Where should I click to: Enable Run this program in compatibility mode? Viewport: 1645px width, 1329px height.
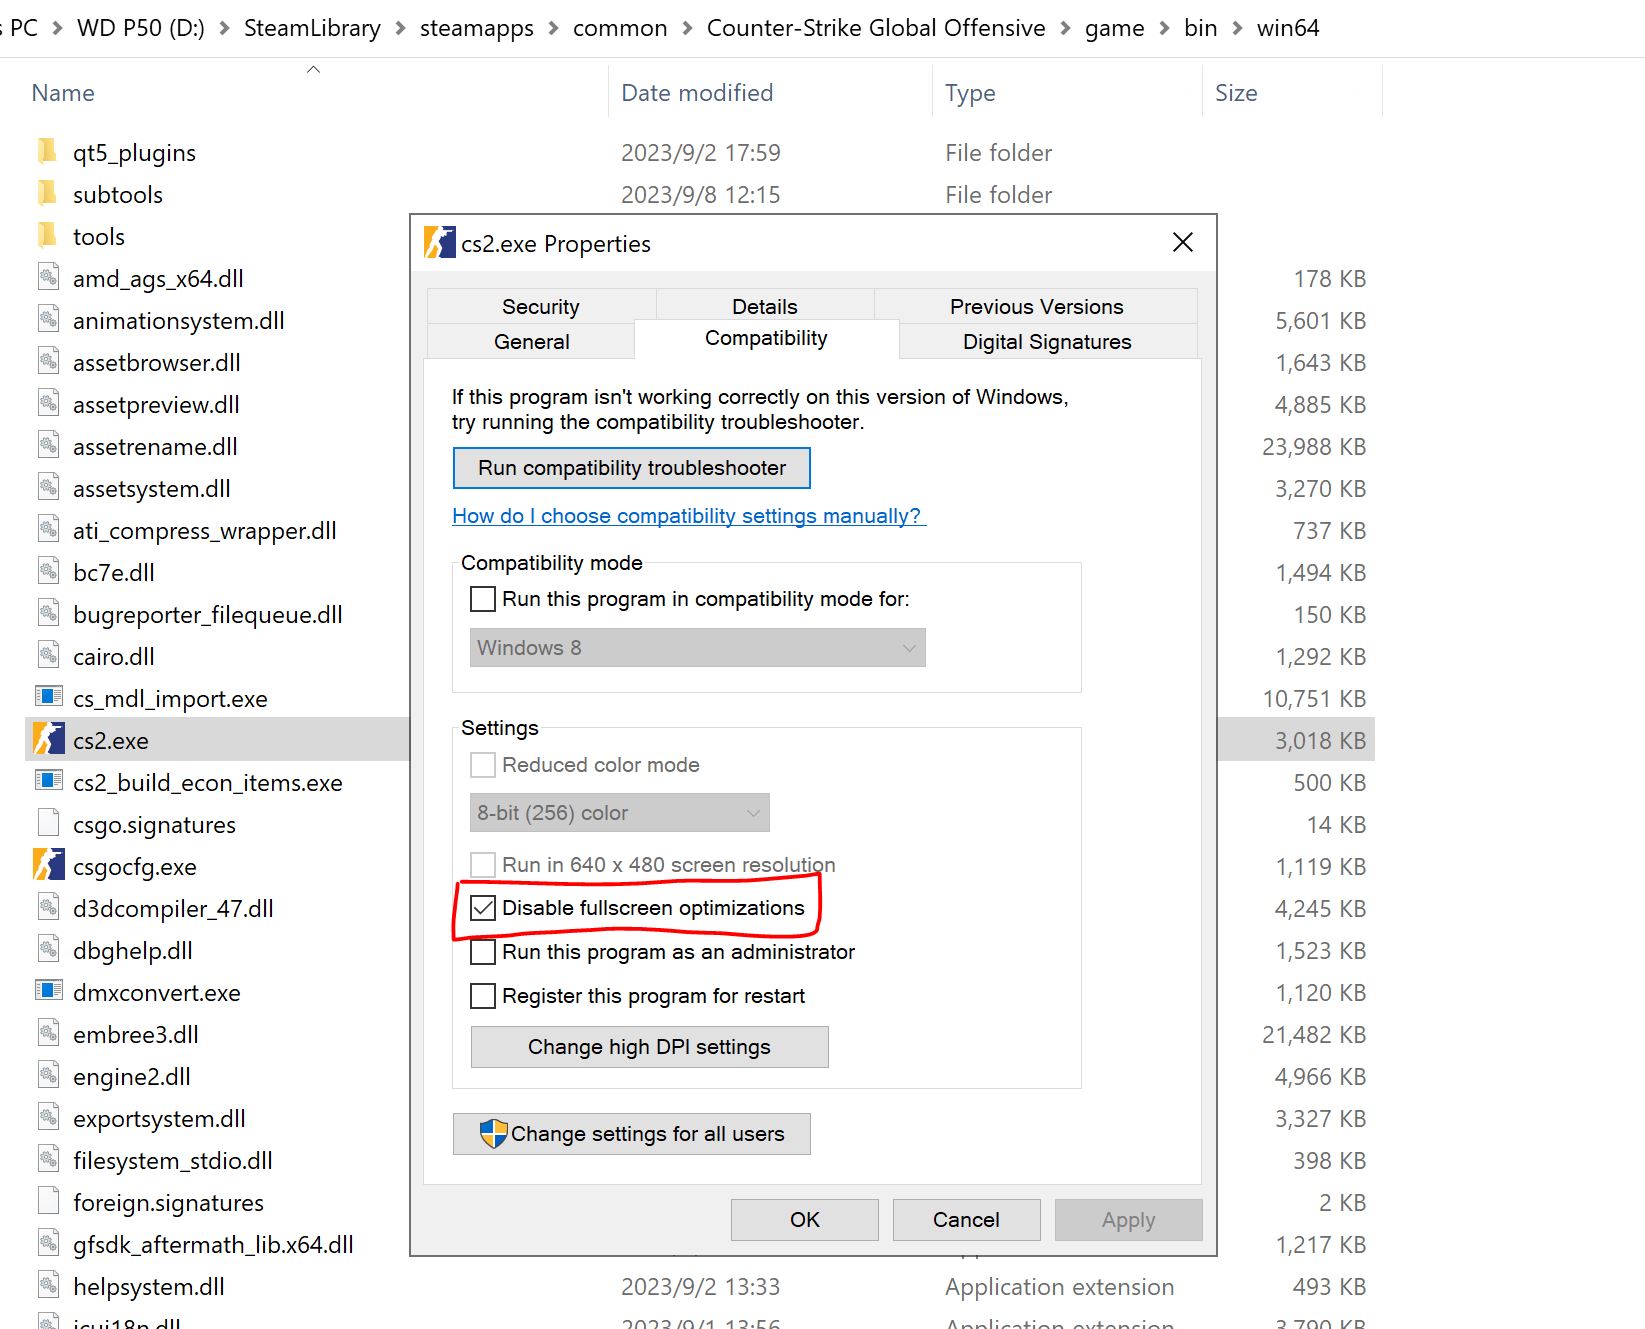(x=483, y=599)
